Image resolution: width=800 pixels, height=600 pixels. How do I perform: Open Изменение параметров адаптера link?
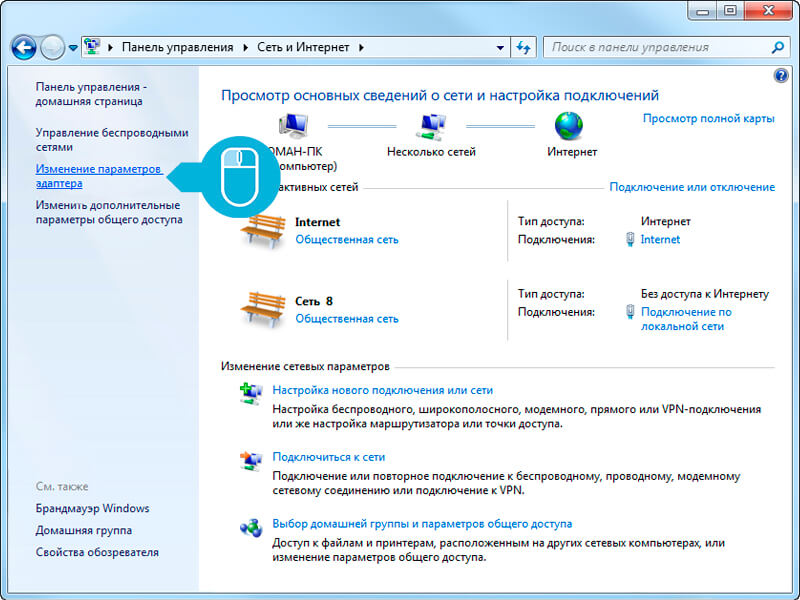(99, 176)
